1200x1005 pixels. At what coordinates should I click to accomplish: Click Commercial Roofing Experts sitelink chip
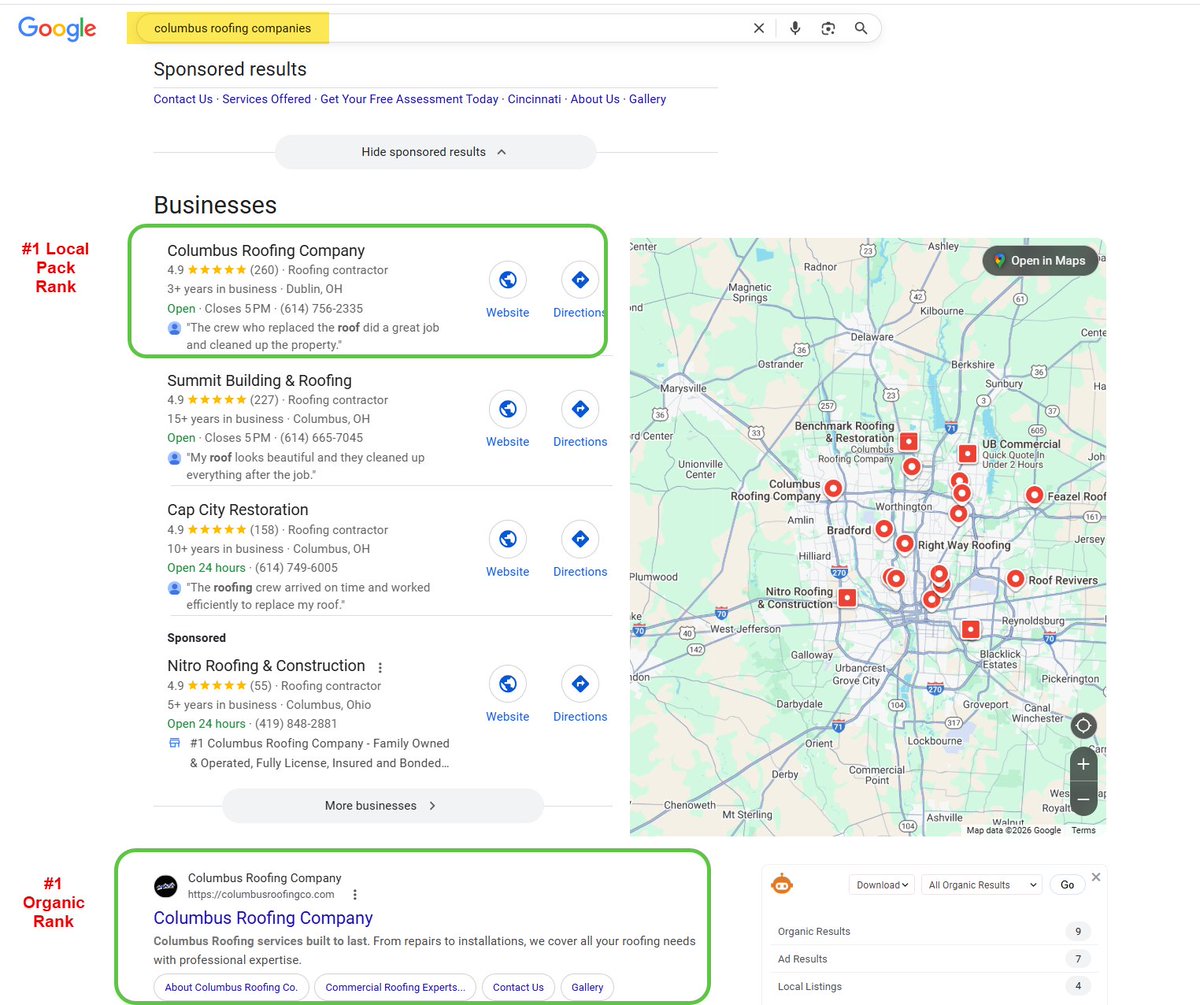[395, 987]
